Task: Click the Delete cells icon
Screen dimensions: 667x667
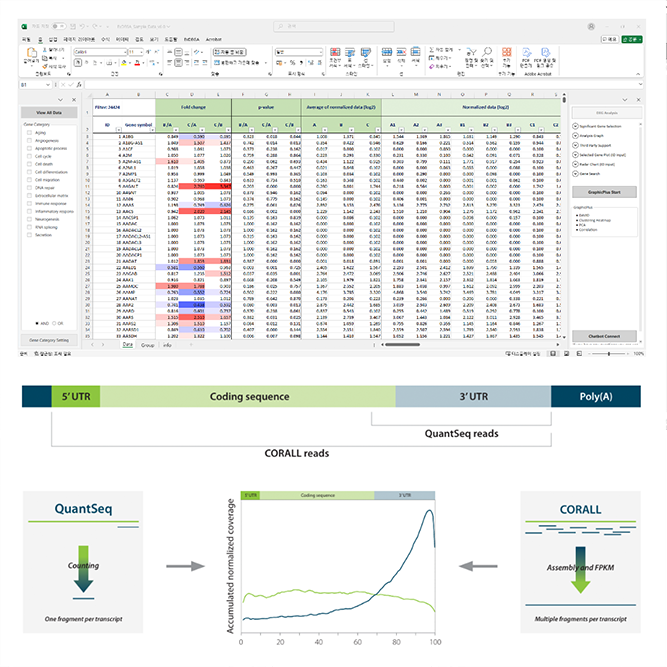Action: [401, 52]
